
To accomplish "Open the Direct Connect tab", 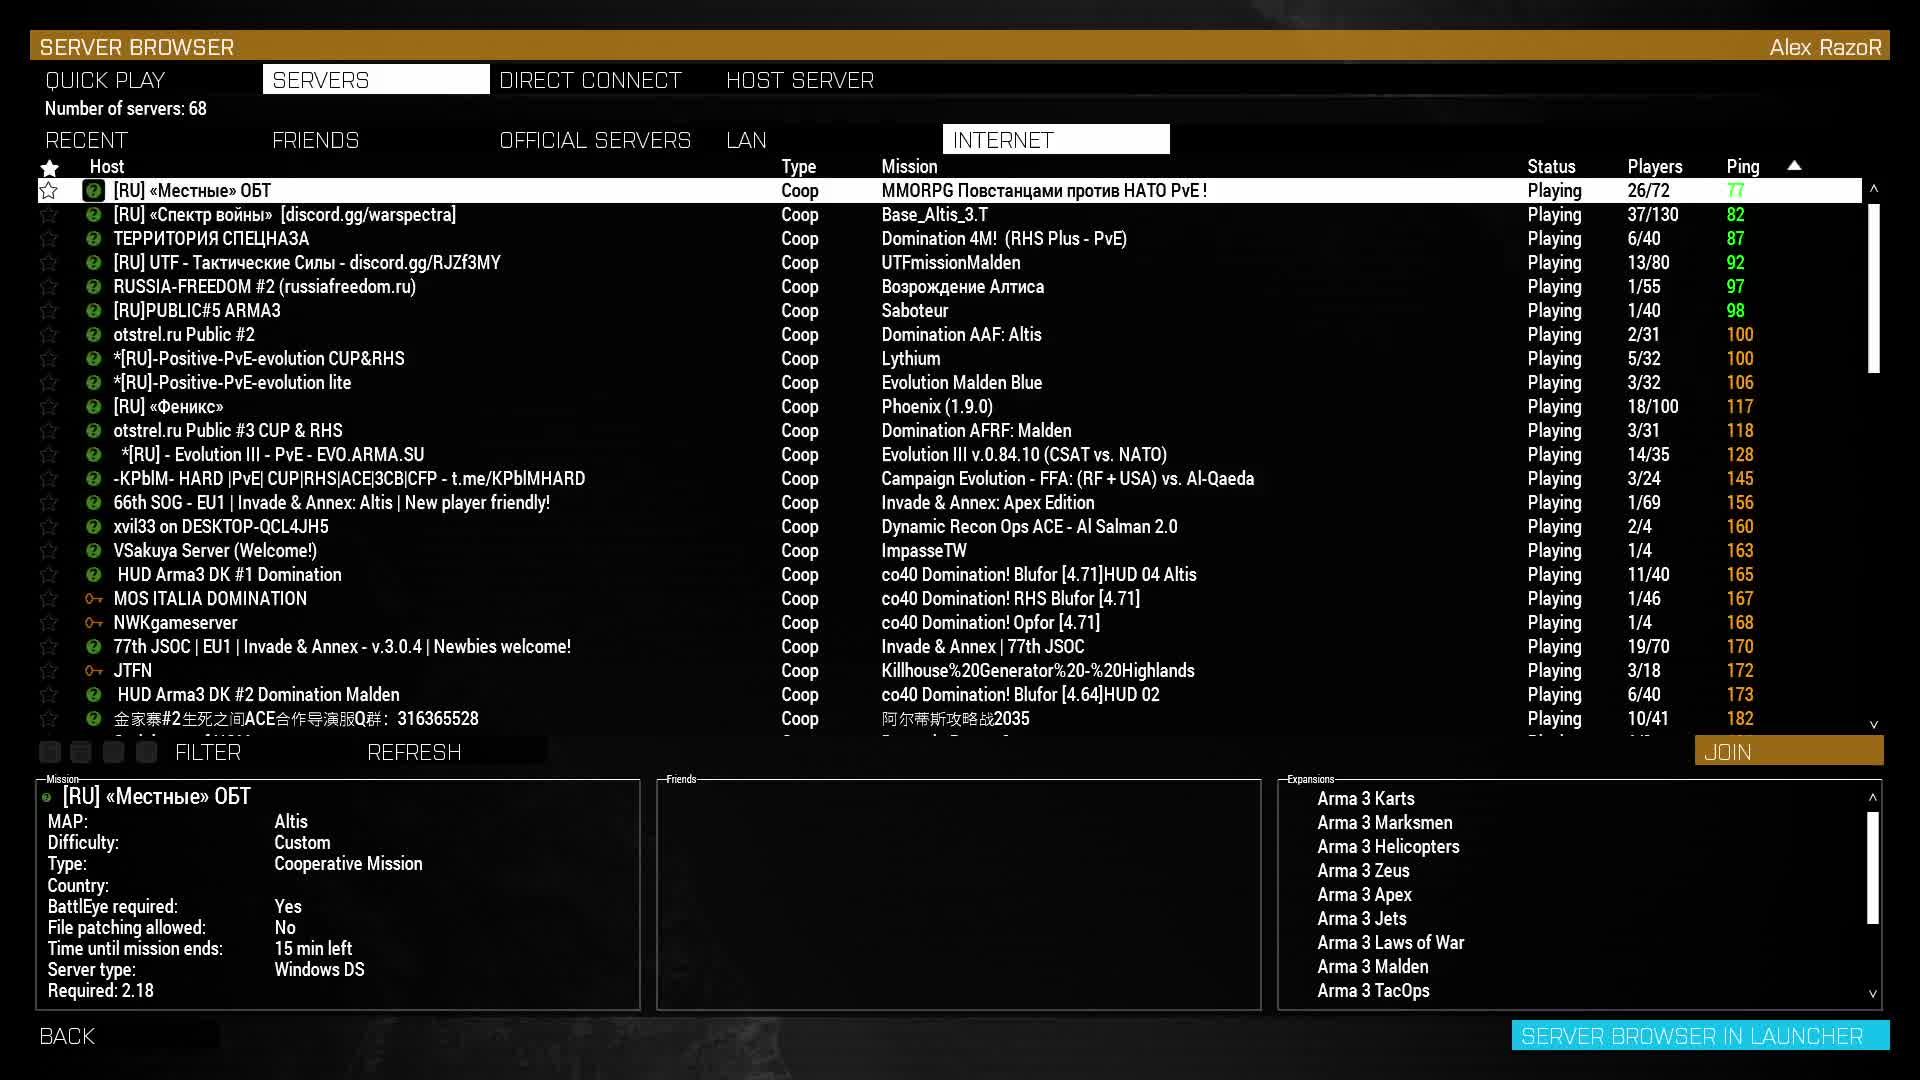I will [590, 80].
